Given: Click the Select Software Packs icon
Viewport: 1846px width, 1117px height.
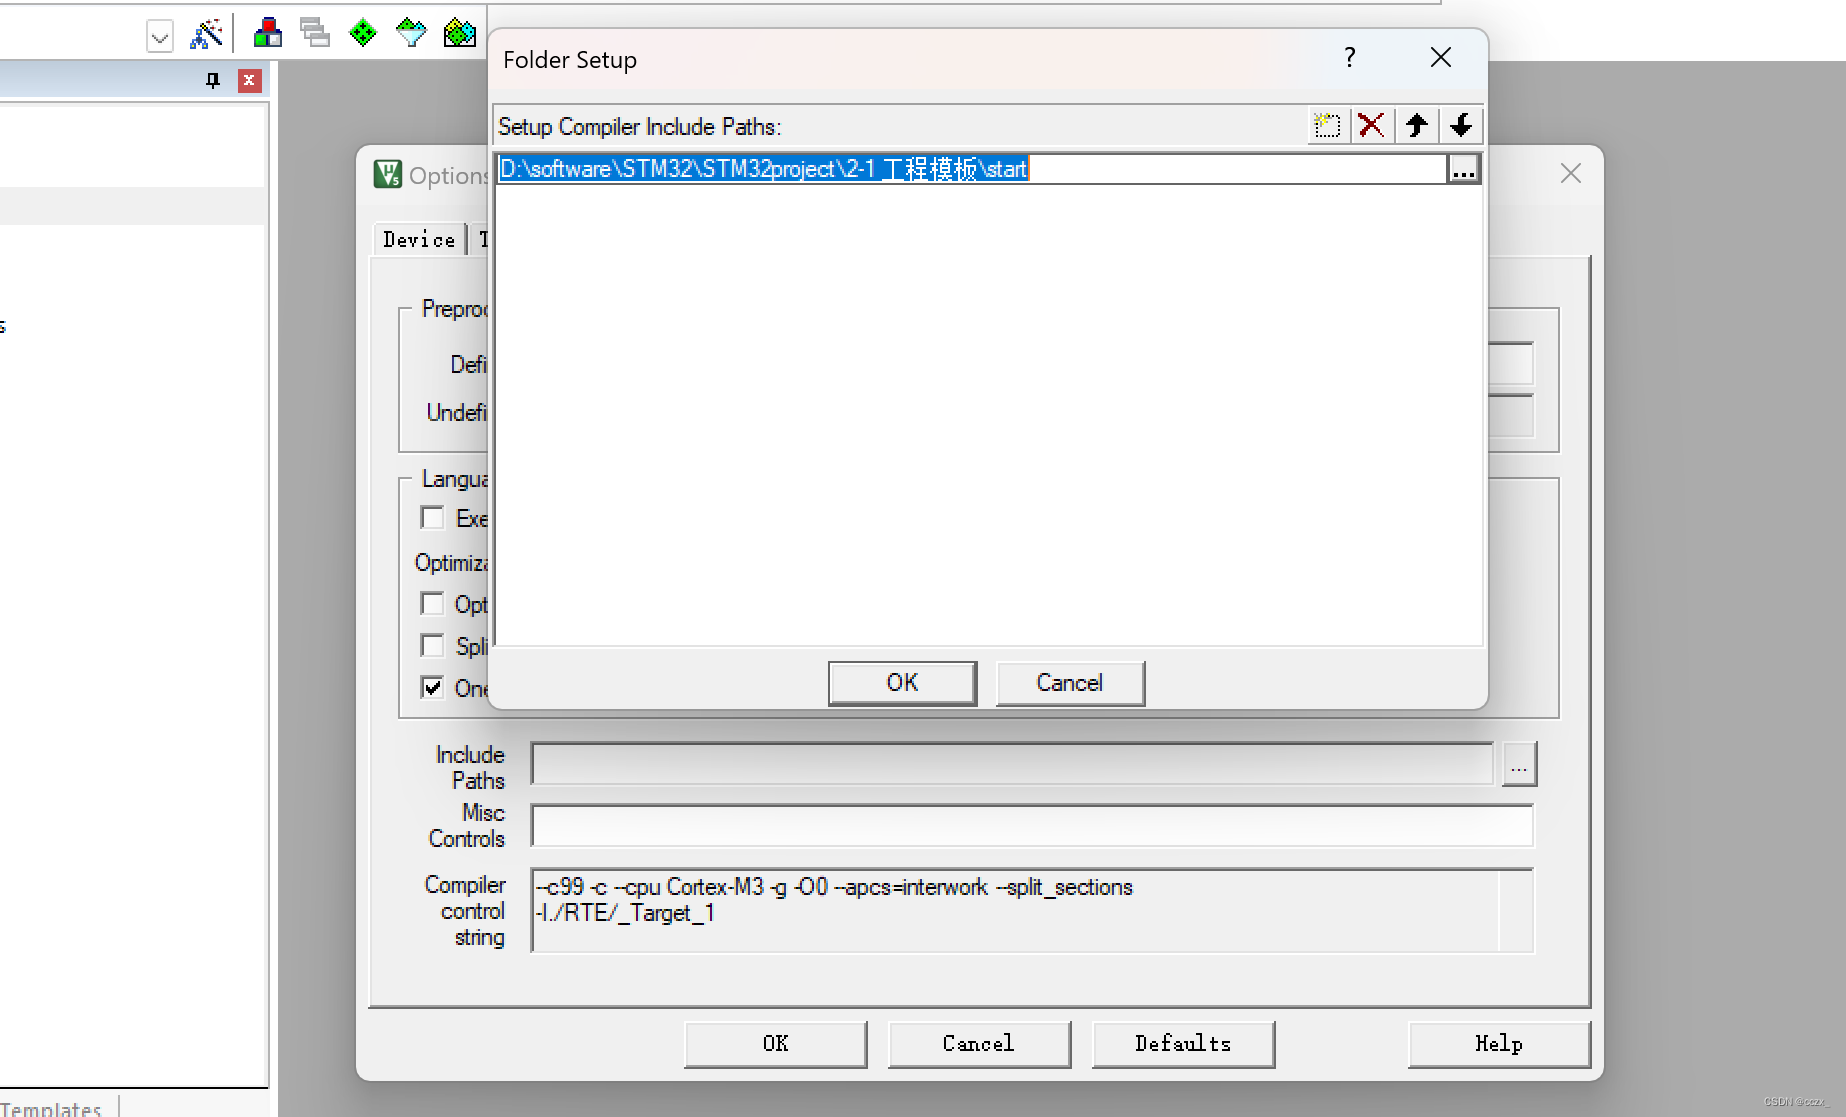Looking at the screenshot, I should click(x=411, y=34).
